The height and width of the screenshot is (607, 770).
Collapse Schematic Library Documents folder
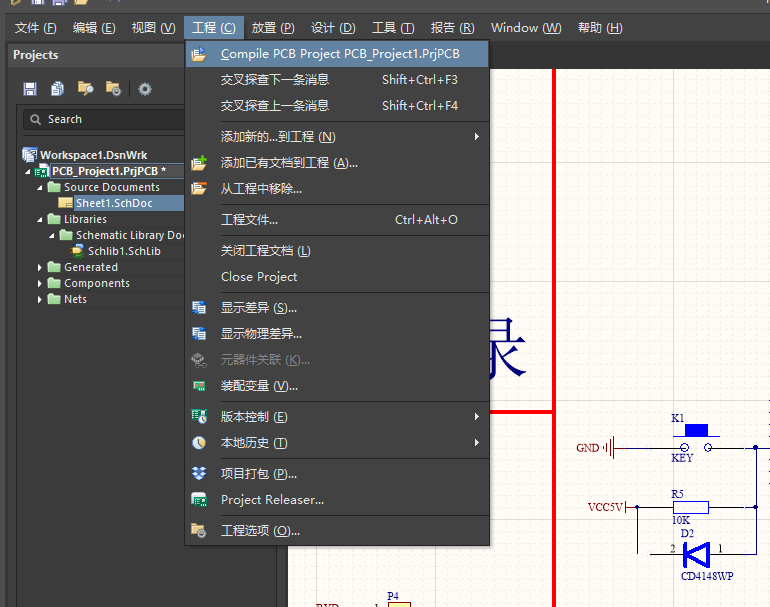[x=52, y=236]
